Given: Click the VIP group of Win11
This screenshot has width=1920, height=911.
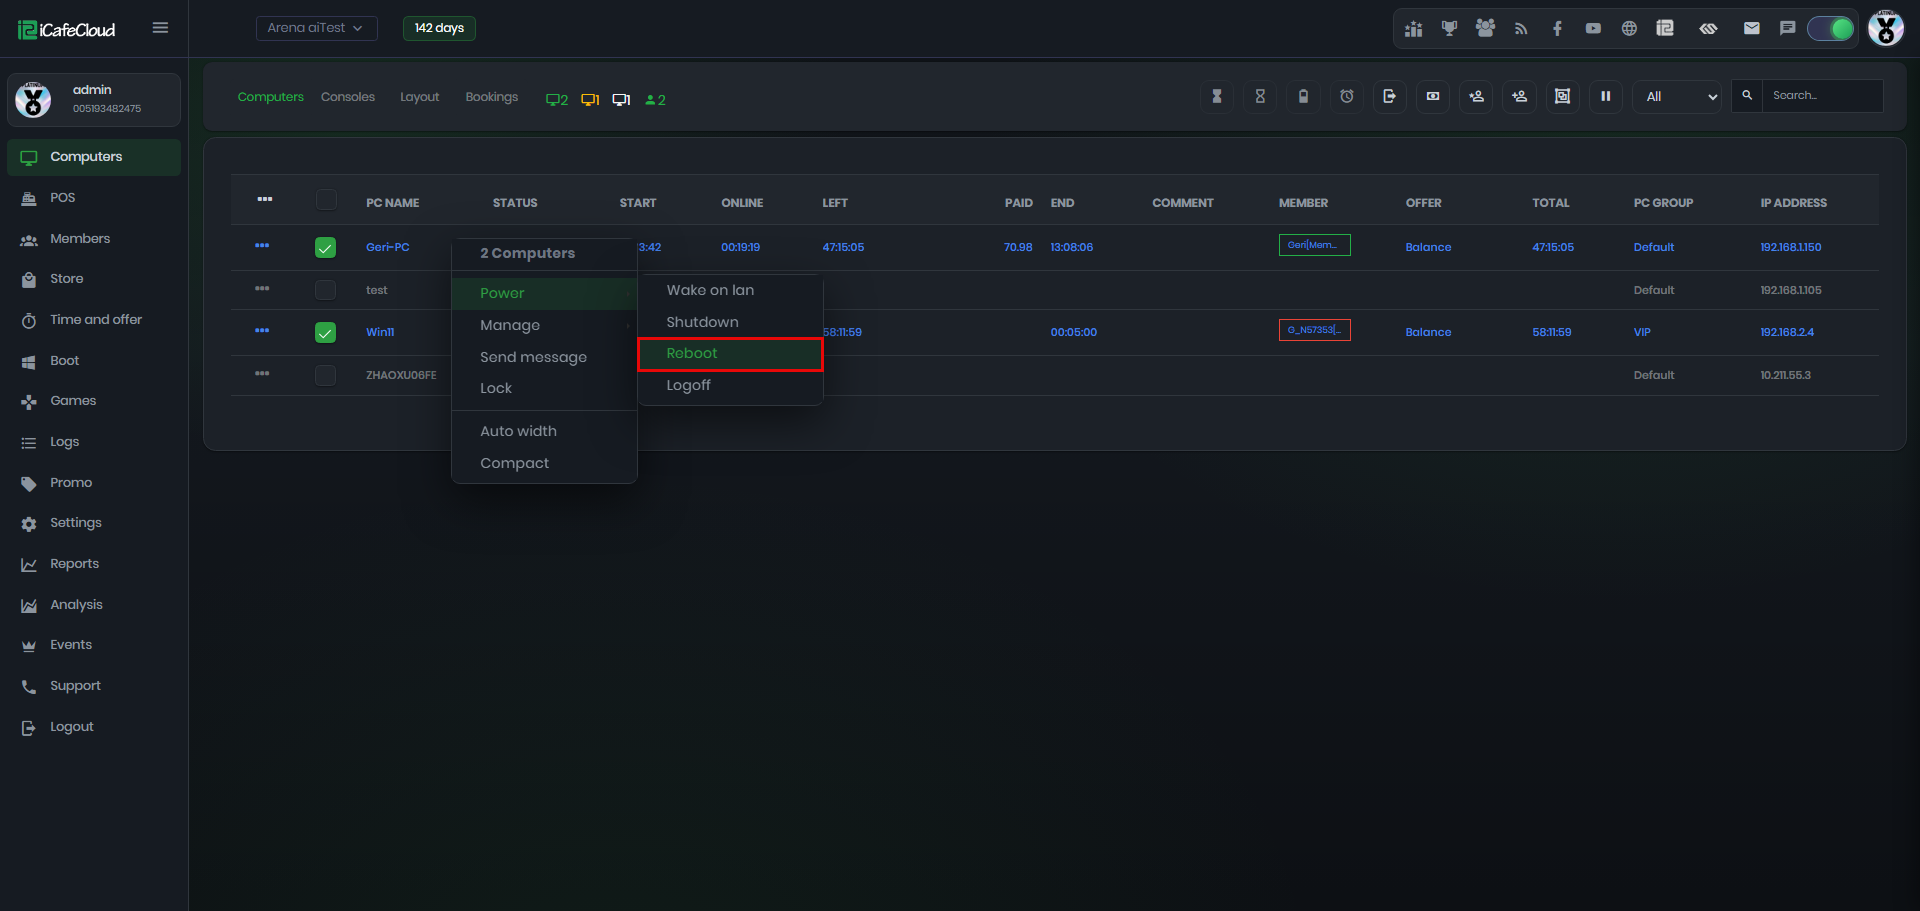Looking at the screenshot, I should 1642,332.
